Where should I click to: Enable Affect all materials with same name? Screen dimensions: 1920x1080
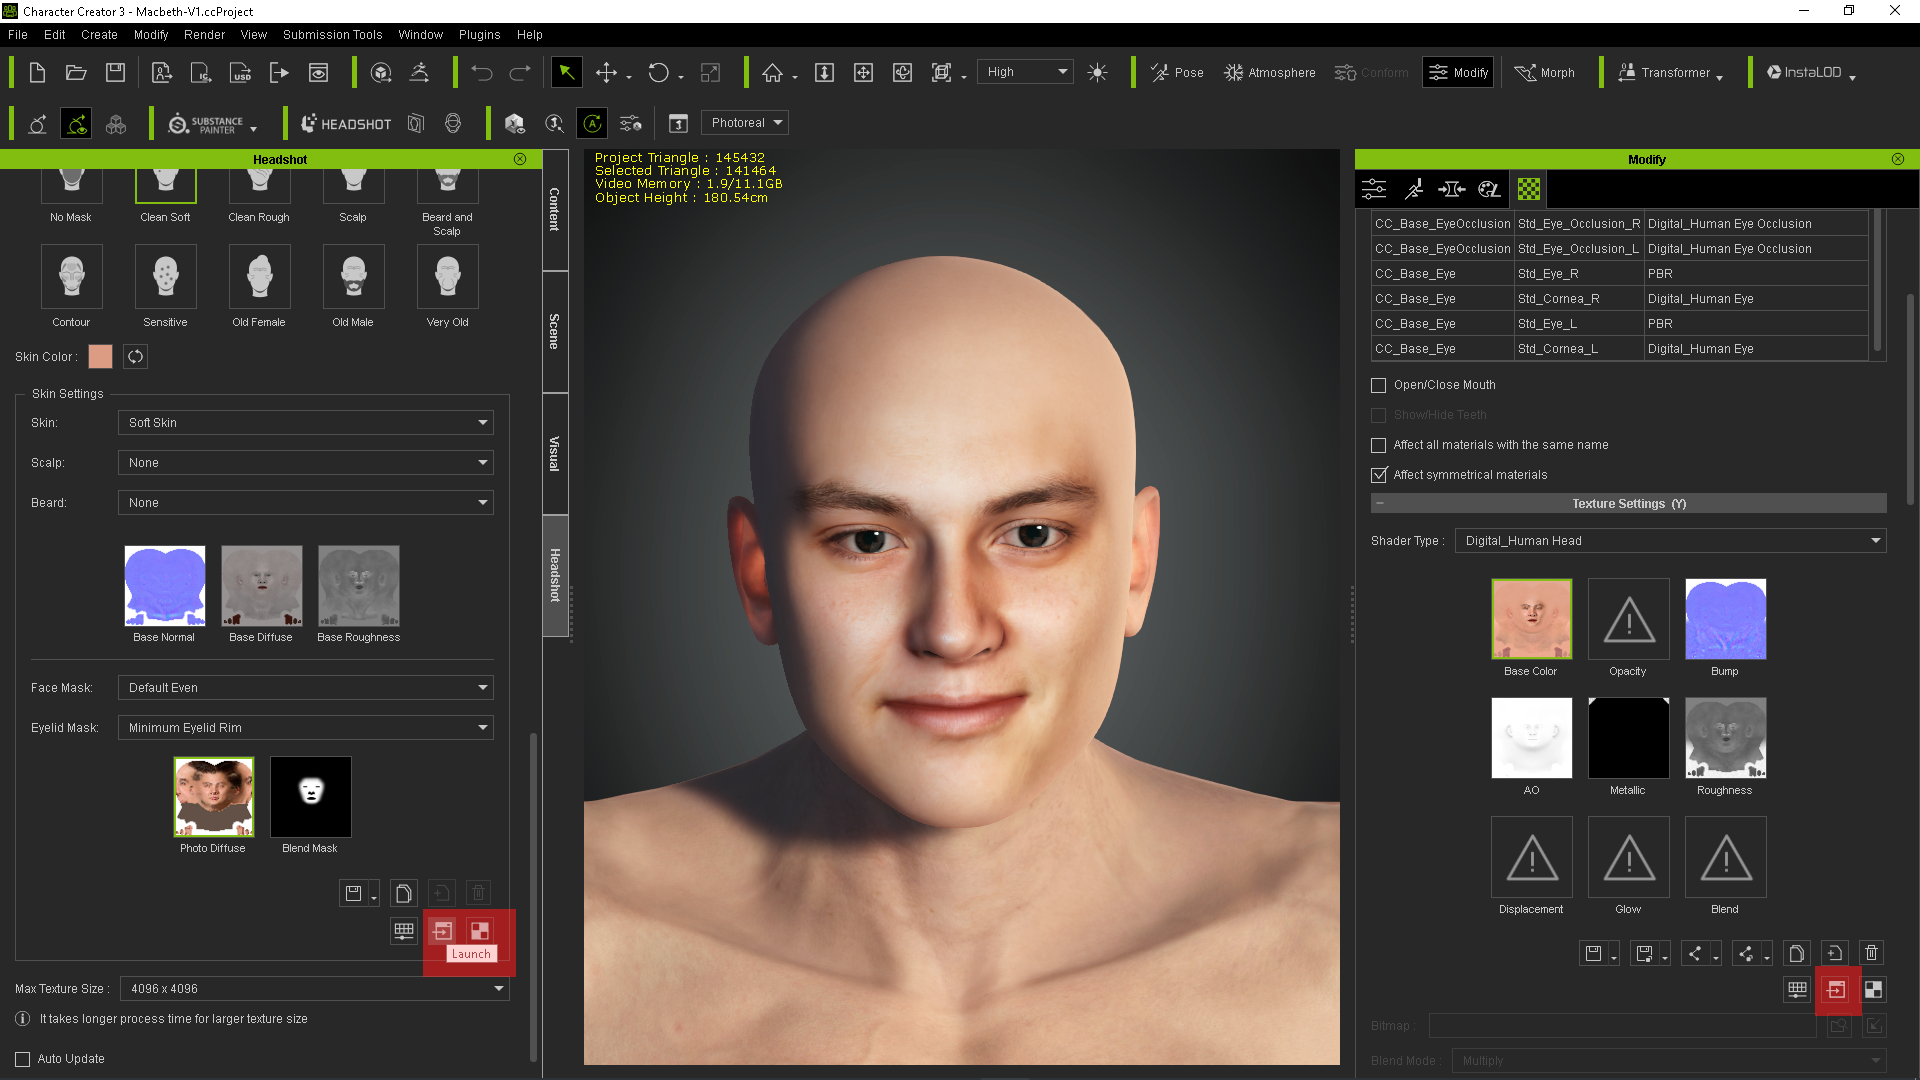coord(1378,445)
